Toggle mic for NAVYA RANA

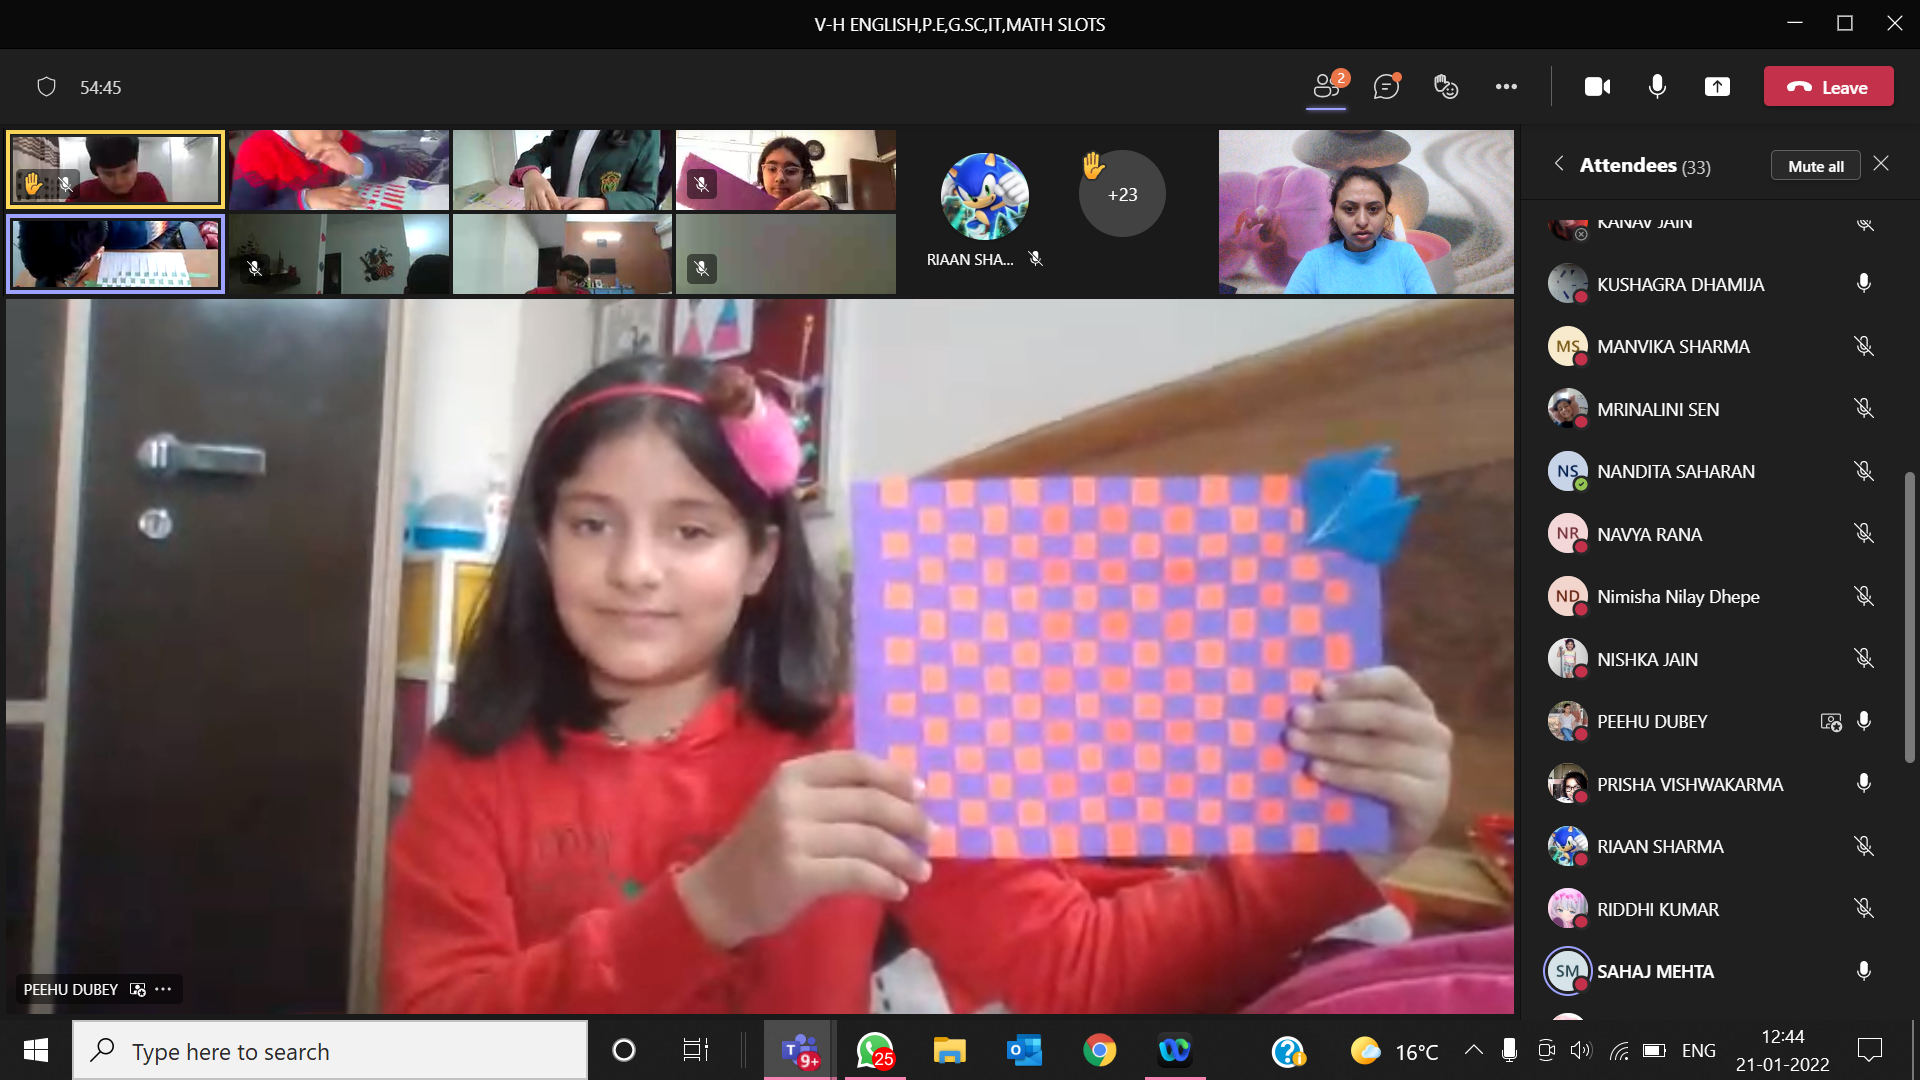tap(1864, 534)
